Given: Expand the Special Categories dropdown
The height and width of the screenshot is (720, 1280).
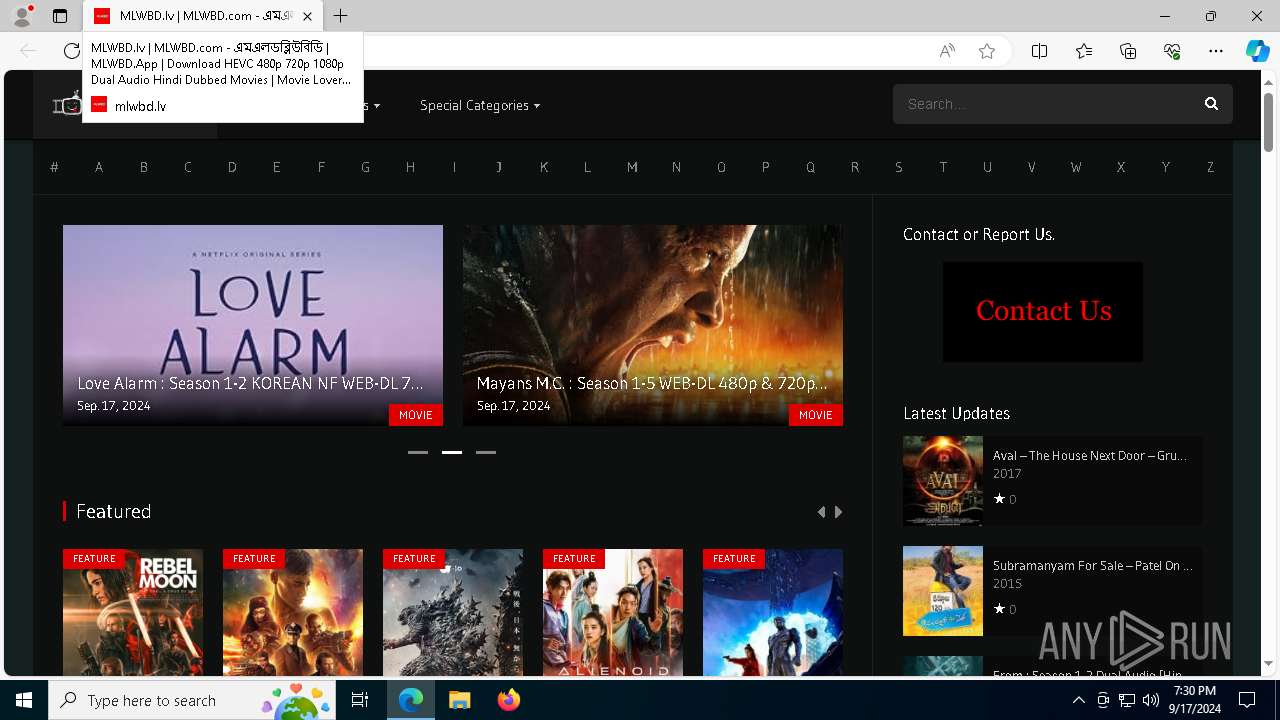Looking at the screenshot, I should click(480, 105).
